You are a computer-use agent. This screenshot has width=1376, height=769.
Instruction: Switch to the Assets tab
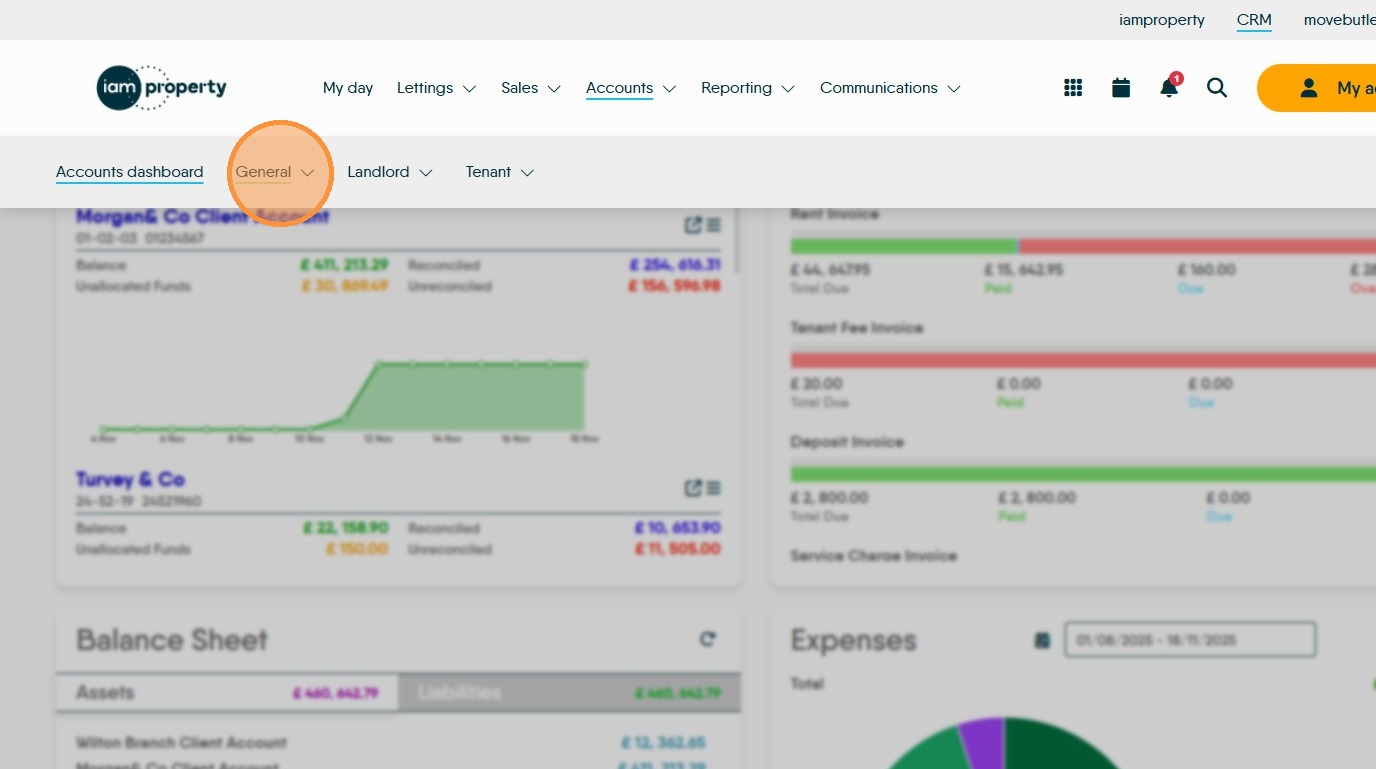click(x=227, y=692)
